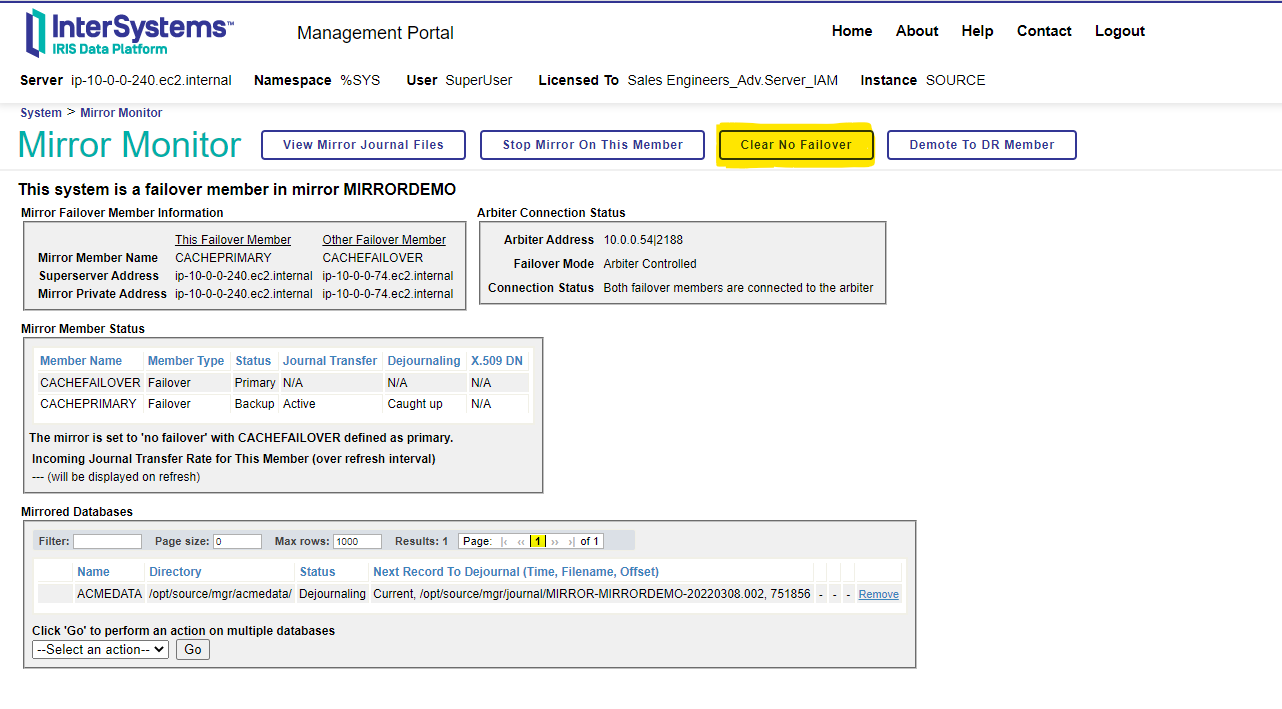Screen dimensions: 1282x709
Task: Open the About menu item
Action: click(917, 31)
